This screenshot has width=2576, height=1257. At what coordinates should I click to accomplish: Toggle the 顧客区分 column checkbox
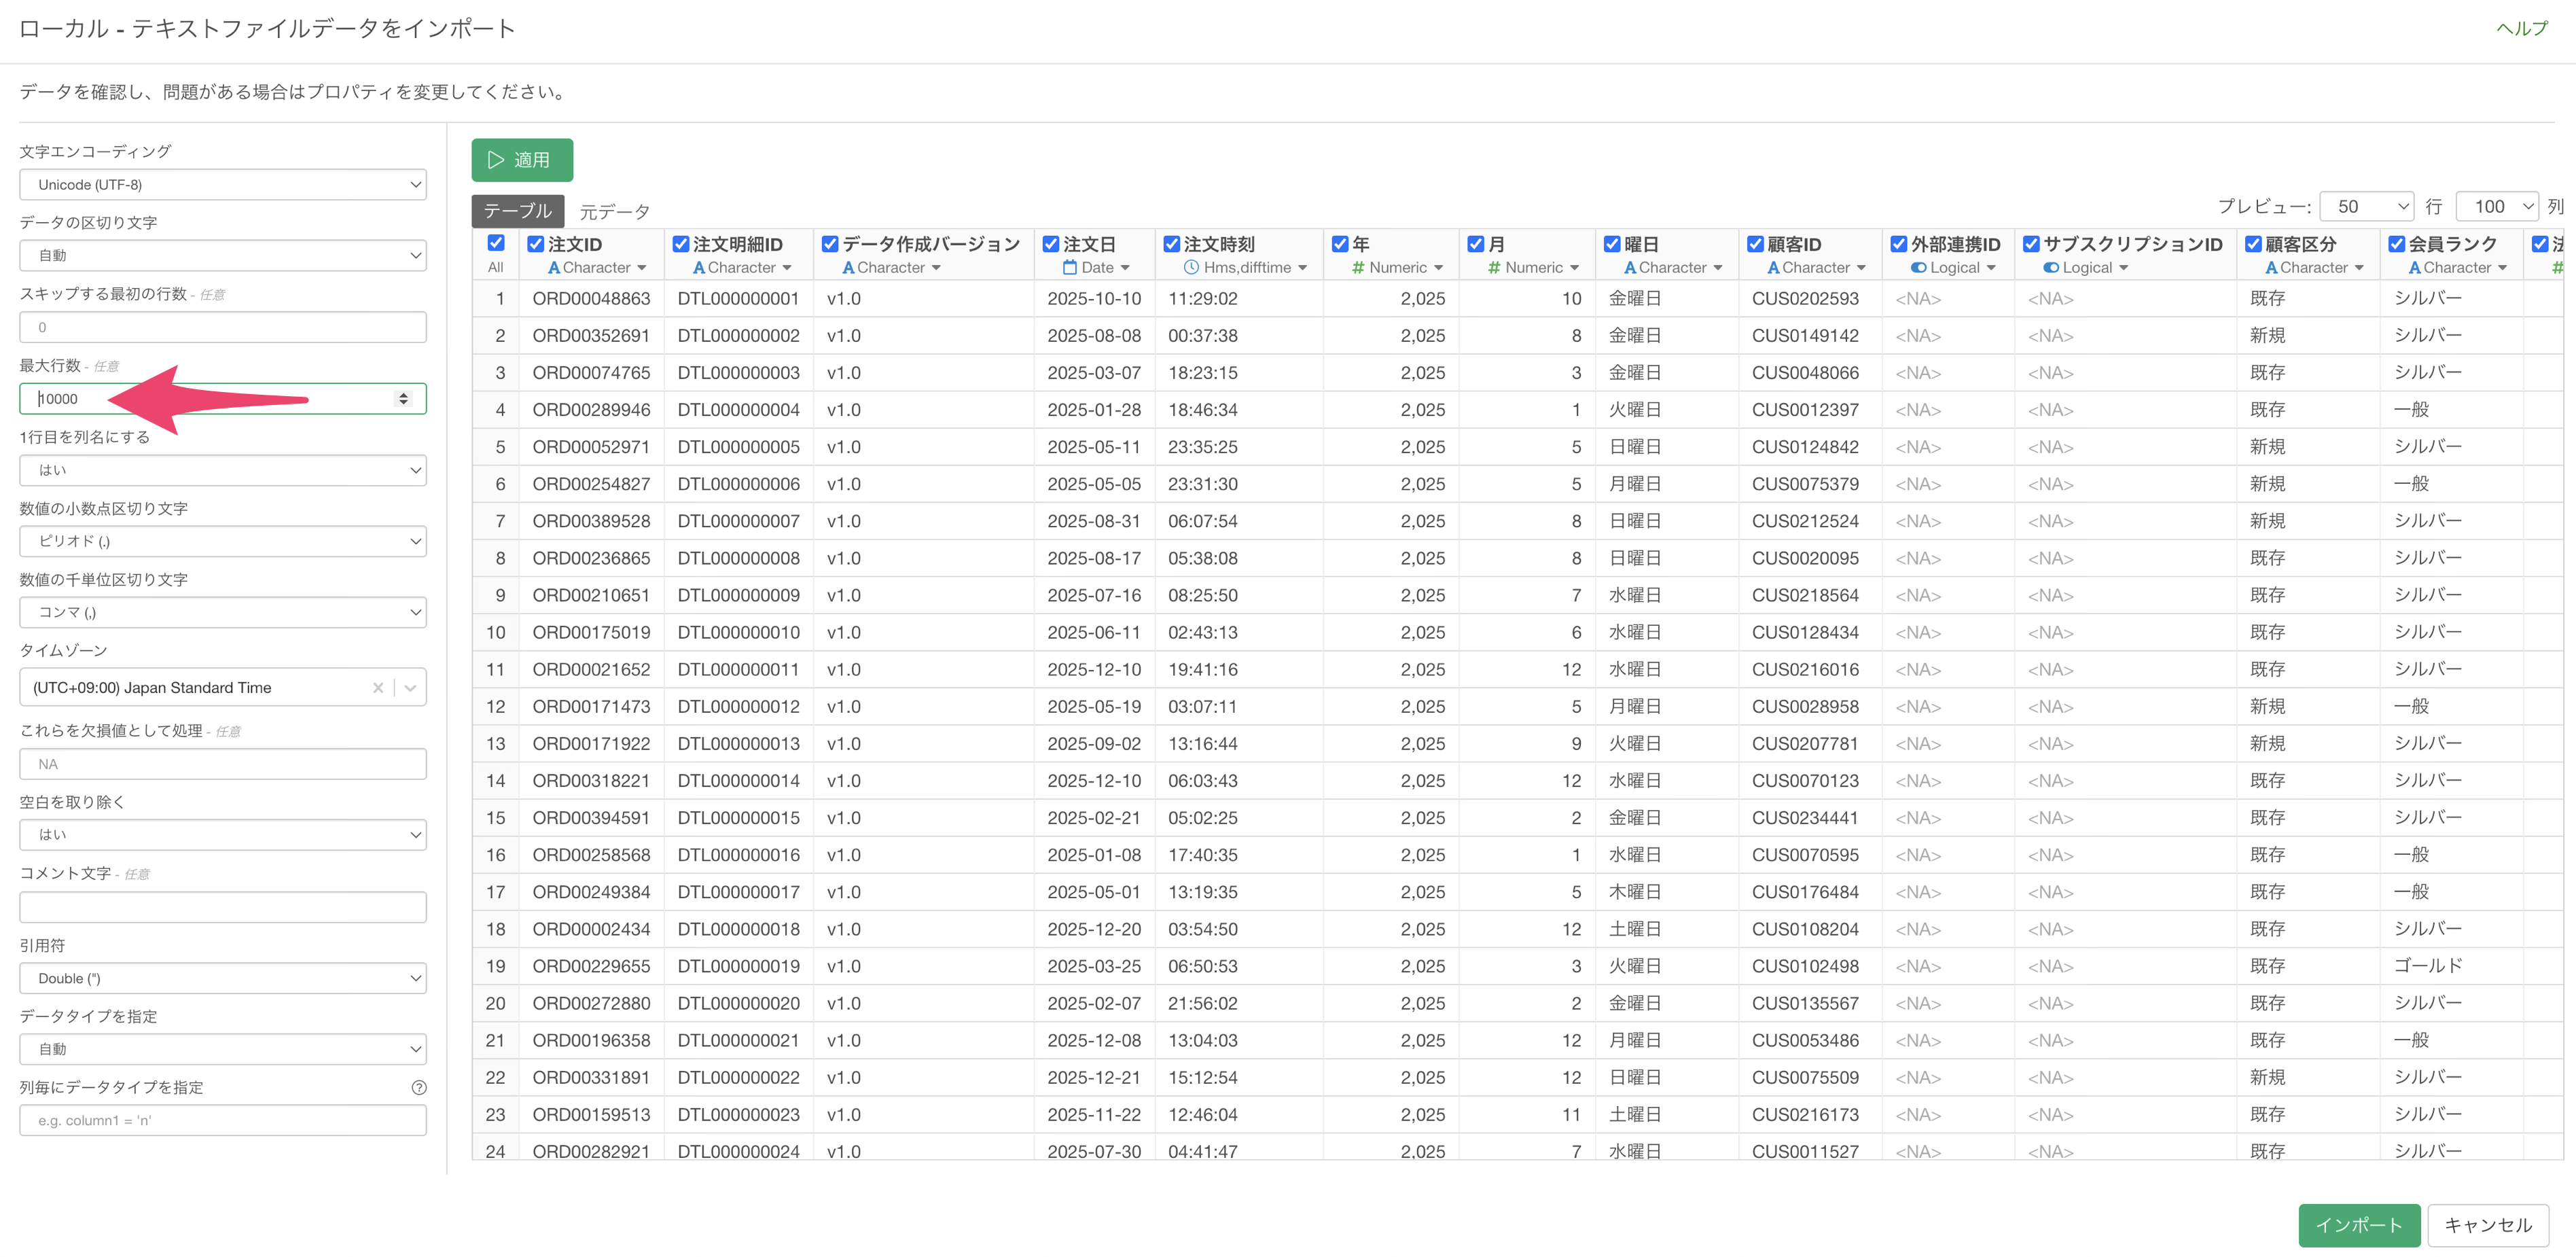[2253, 244]
